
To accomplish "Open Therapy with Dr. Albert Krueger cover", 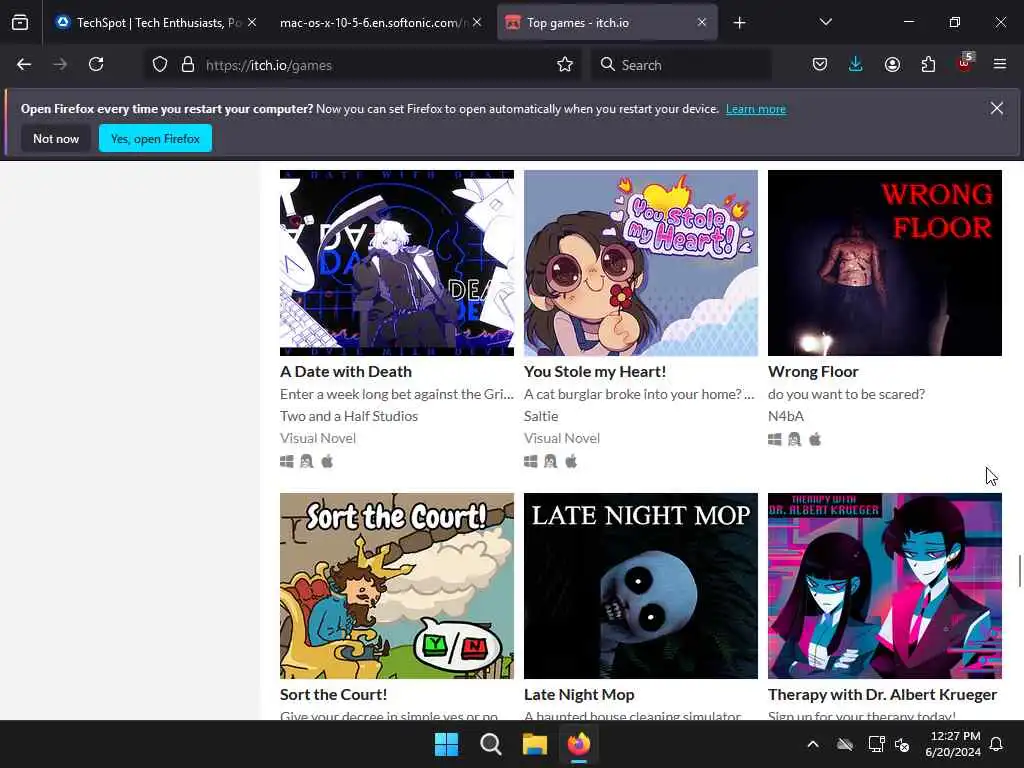I will 885,586.
